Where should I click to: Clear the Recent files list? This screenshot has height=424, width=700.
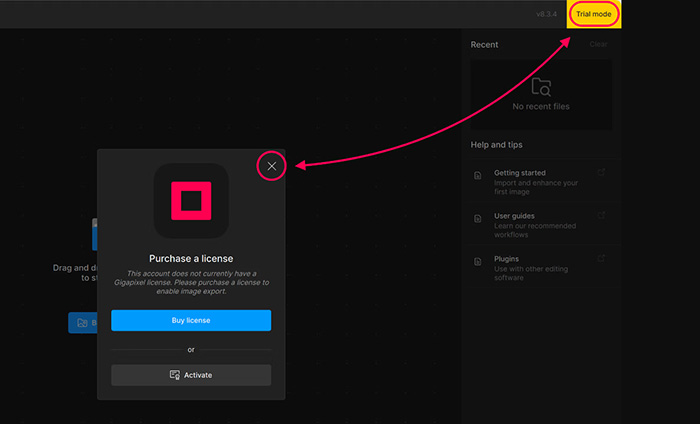click(598, 44)
